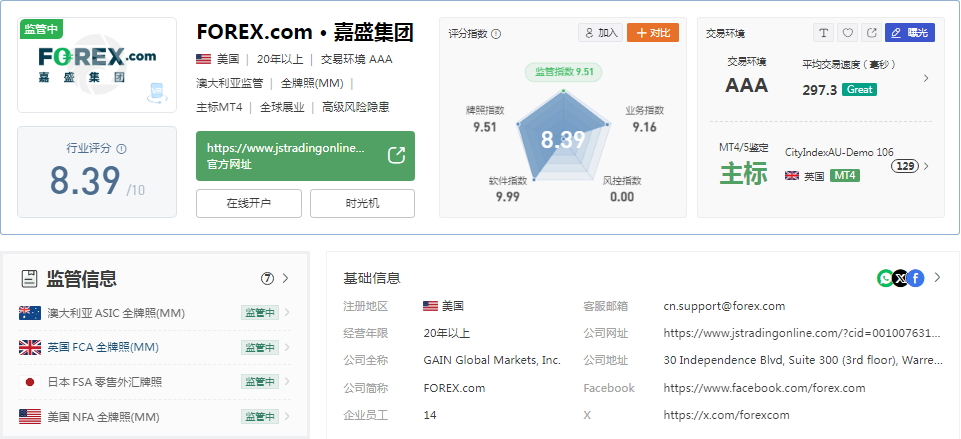Image resolution: width=961 pixels, height=439 pixels.
Task: Click 牌照指数 9.51 value
Action: pos(485,128)
